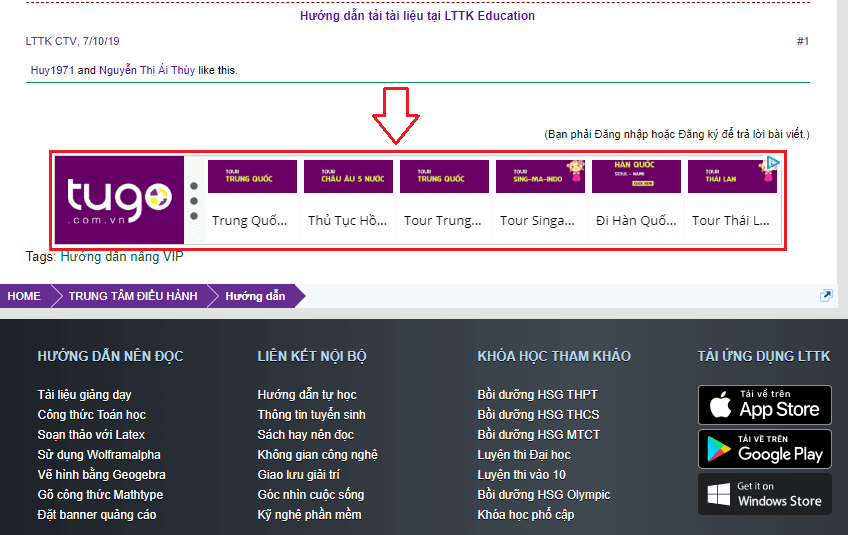Open 'Thông tin tuyển sinh' link
Image resolution: width=848 pixels, height=535 pixels.
click(312, 415)
